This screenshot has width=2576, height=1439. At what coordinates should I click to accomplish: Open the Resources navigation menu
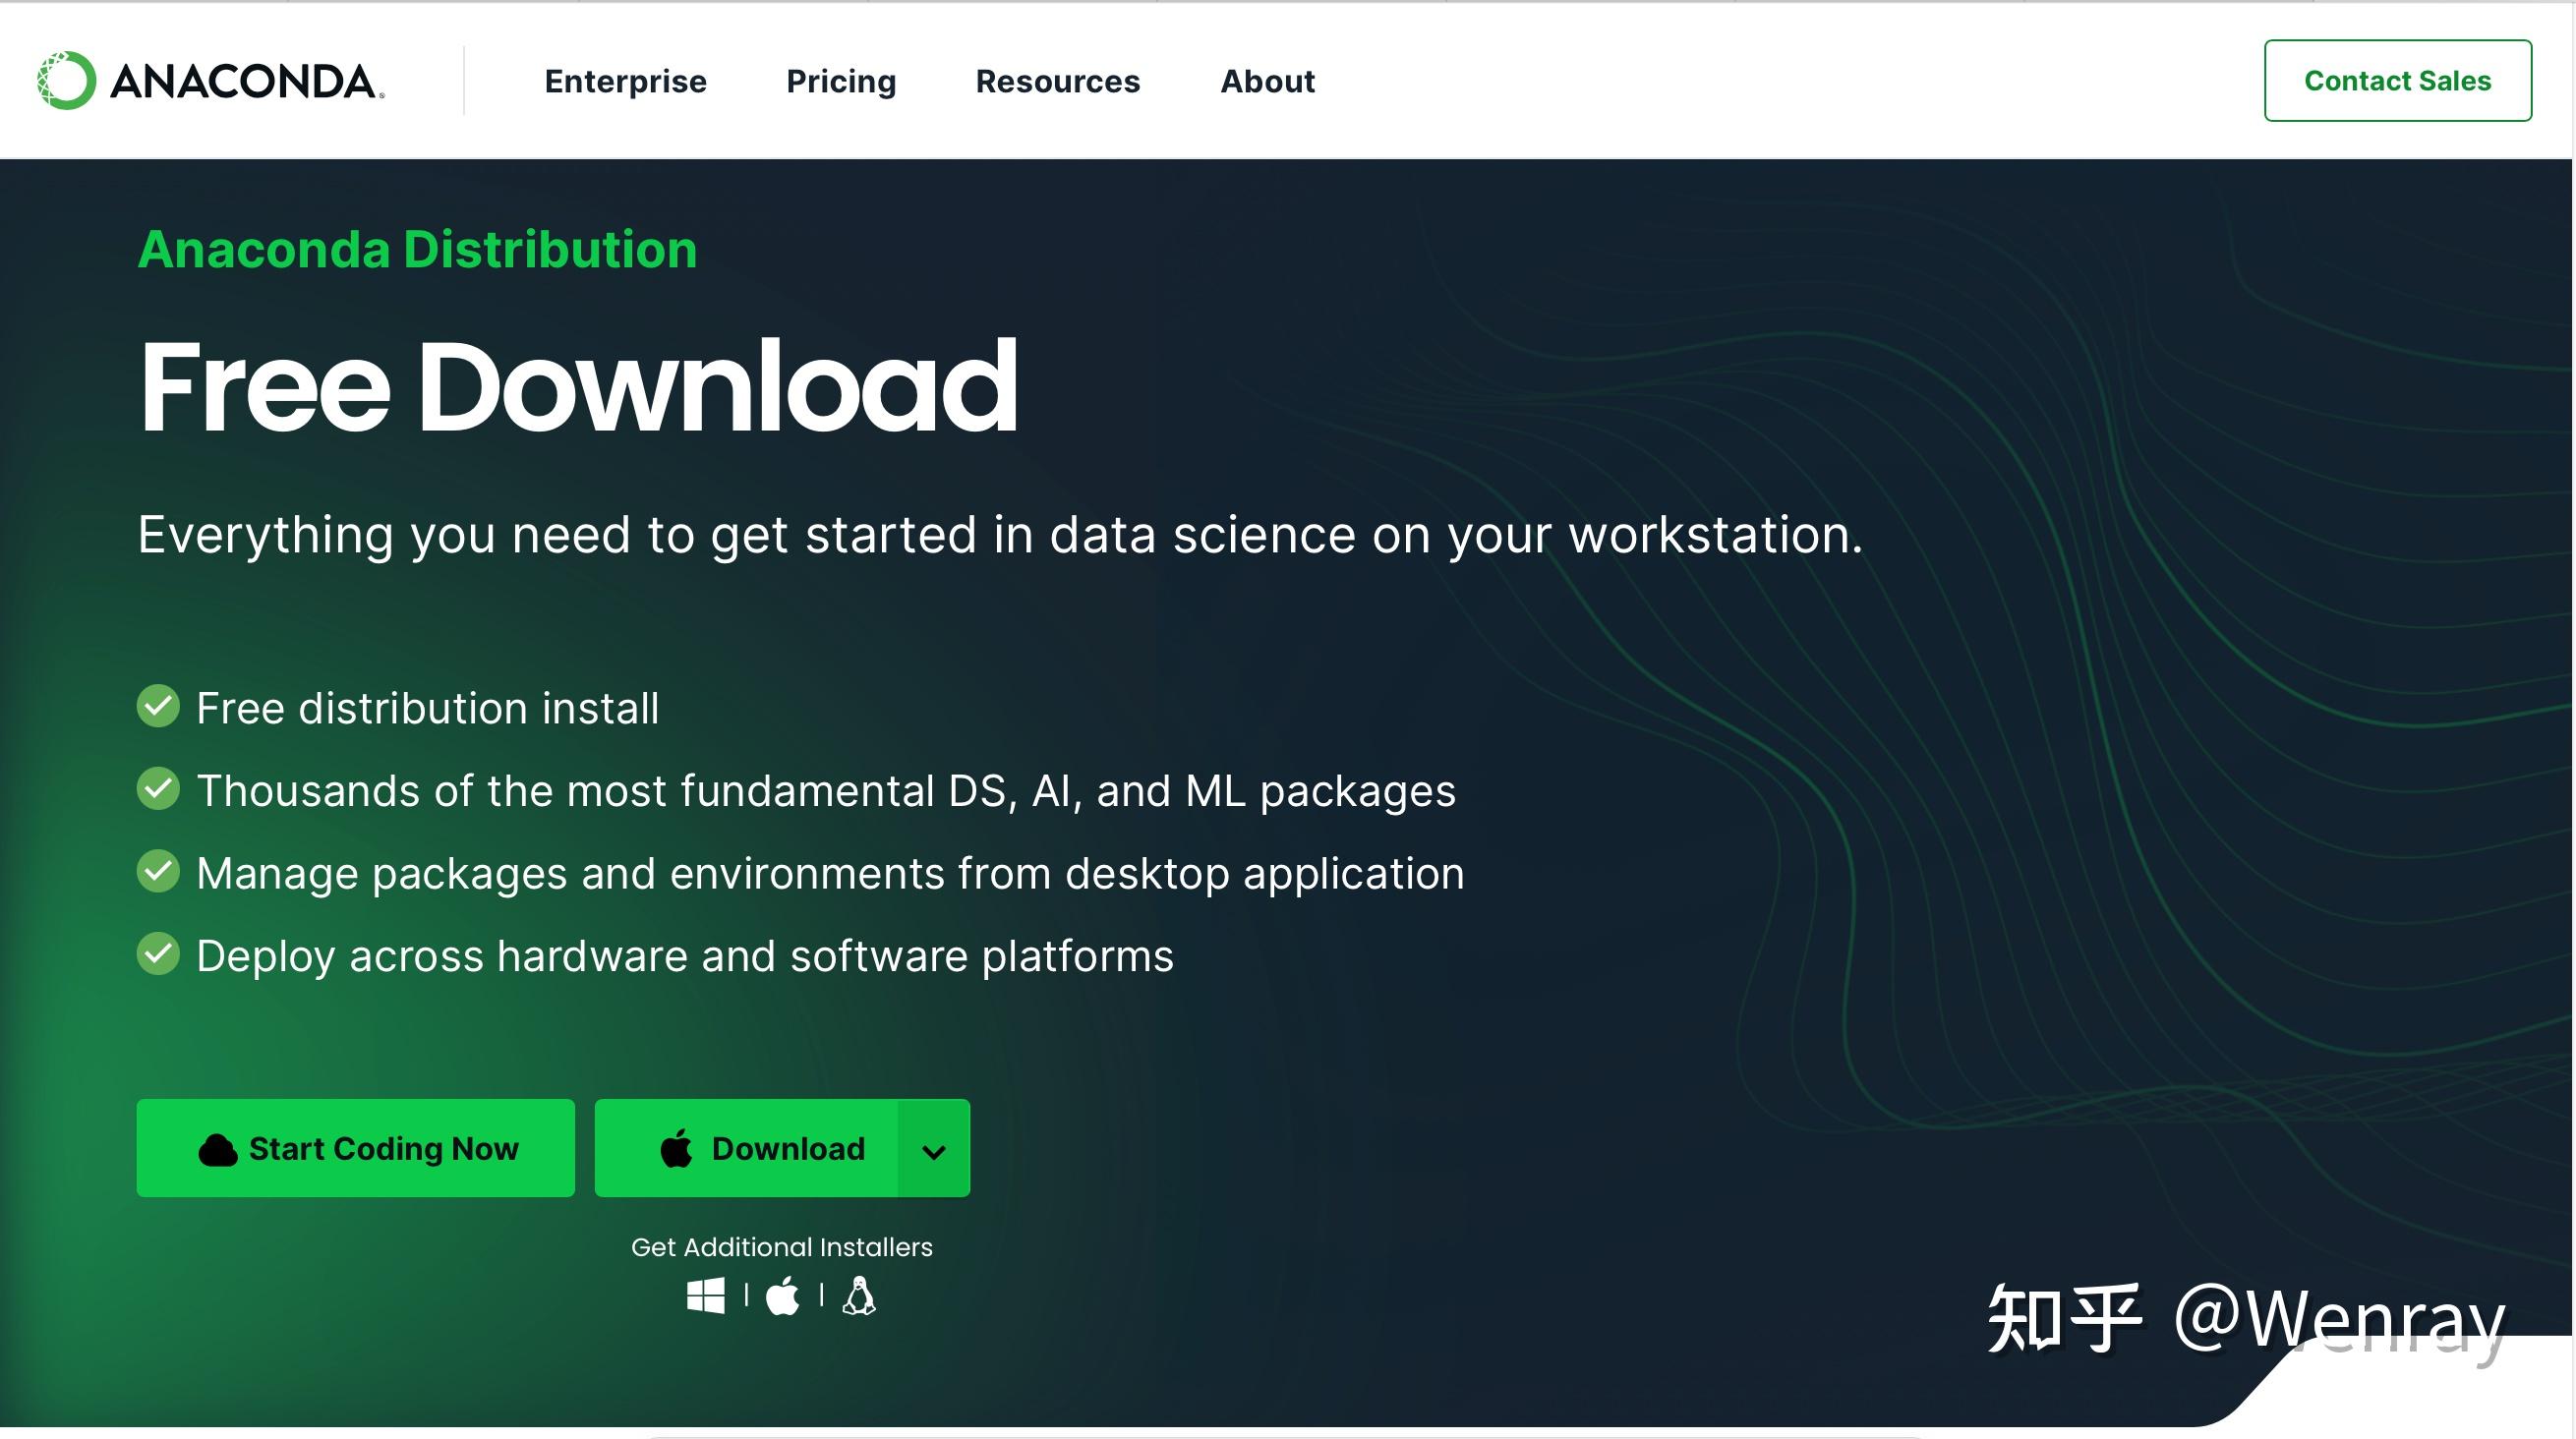tap(1058, 81)
